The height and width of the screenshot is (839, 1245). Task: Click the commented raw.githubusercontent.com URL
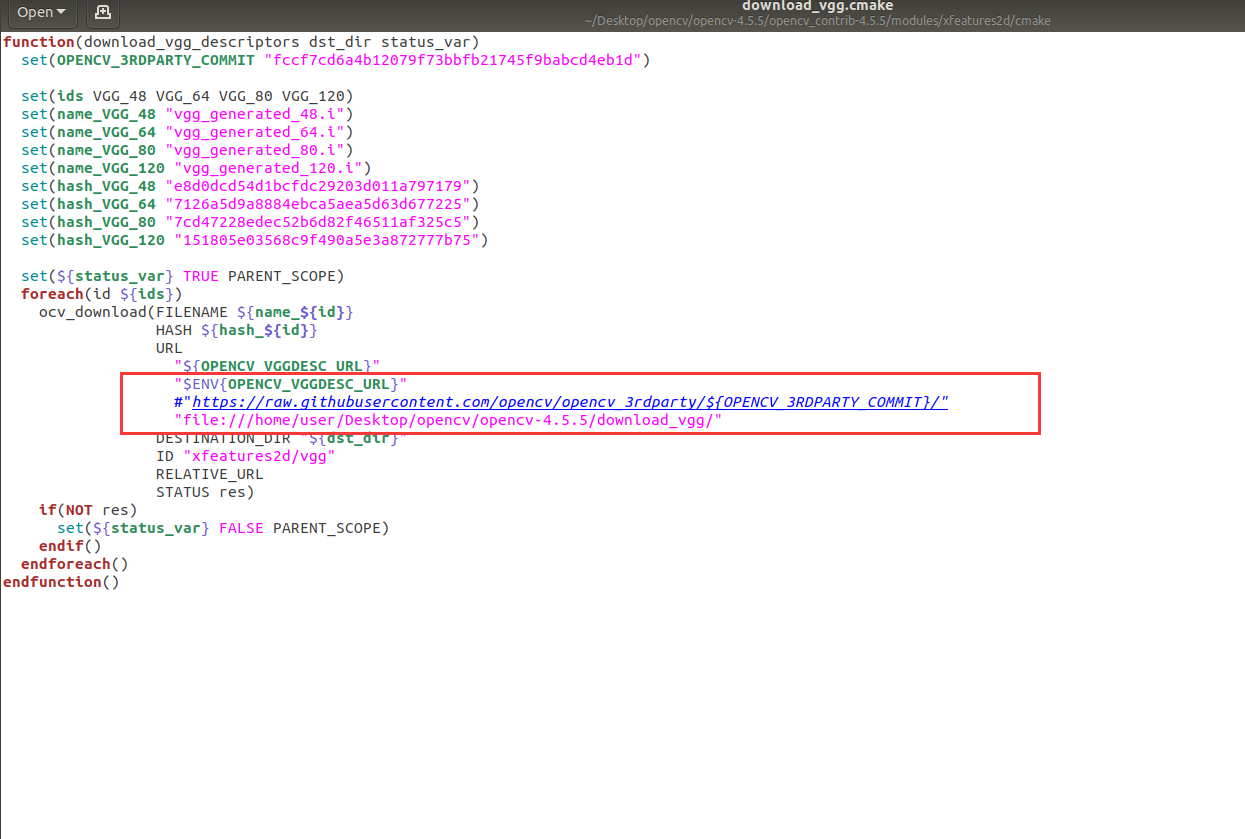click(x=561, y=402)
